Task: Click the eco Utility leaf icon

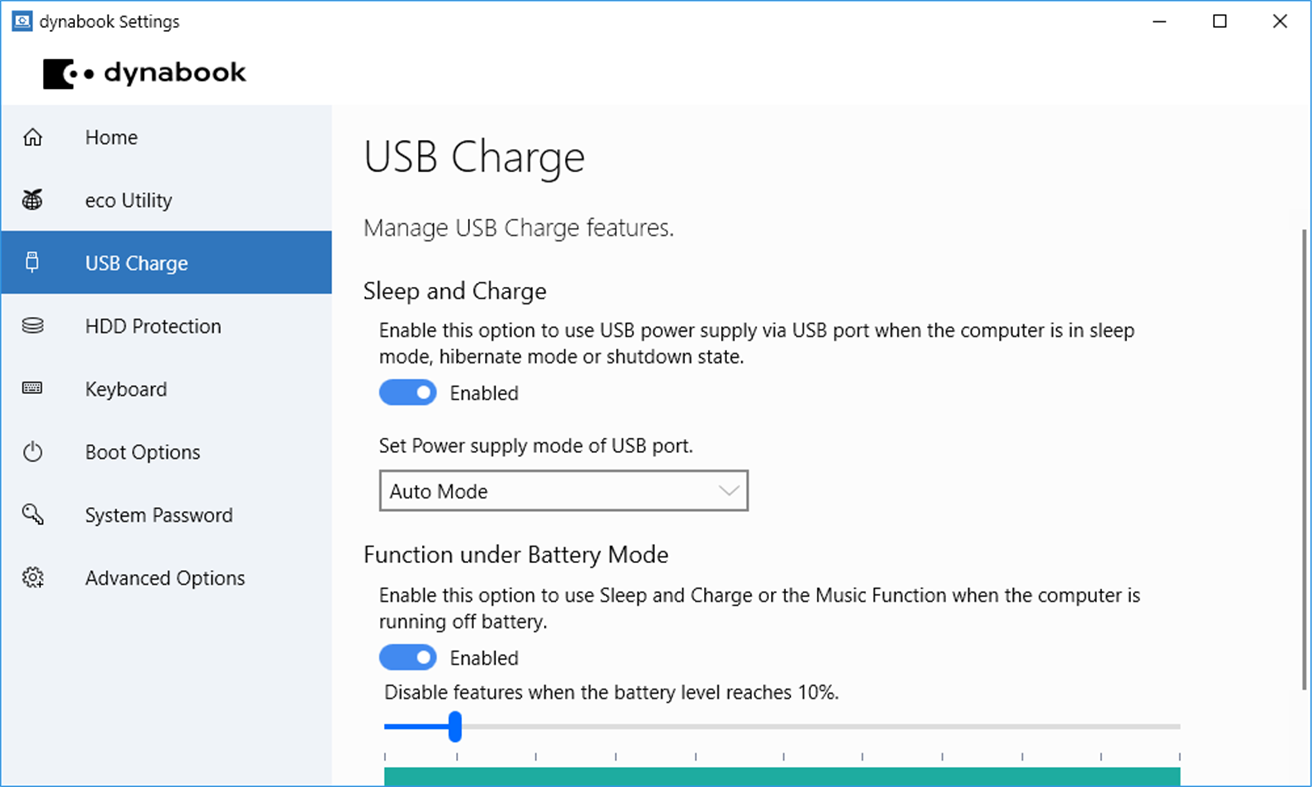Action: pos(33,199)
